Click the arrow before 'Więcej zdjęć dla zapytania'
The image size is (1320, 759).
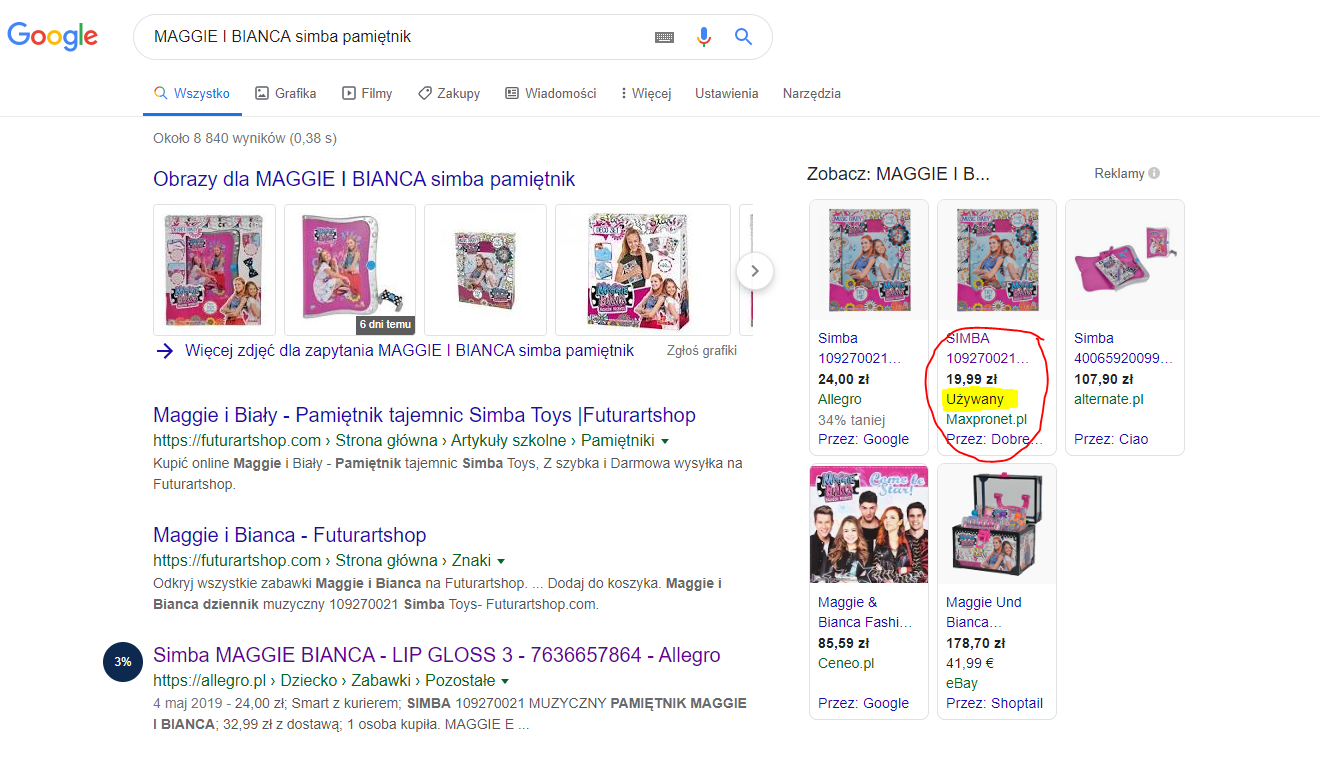(164, 351)
